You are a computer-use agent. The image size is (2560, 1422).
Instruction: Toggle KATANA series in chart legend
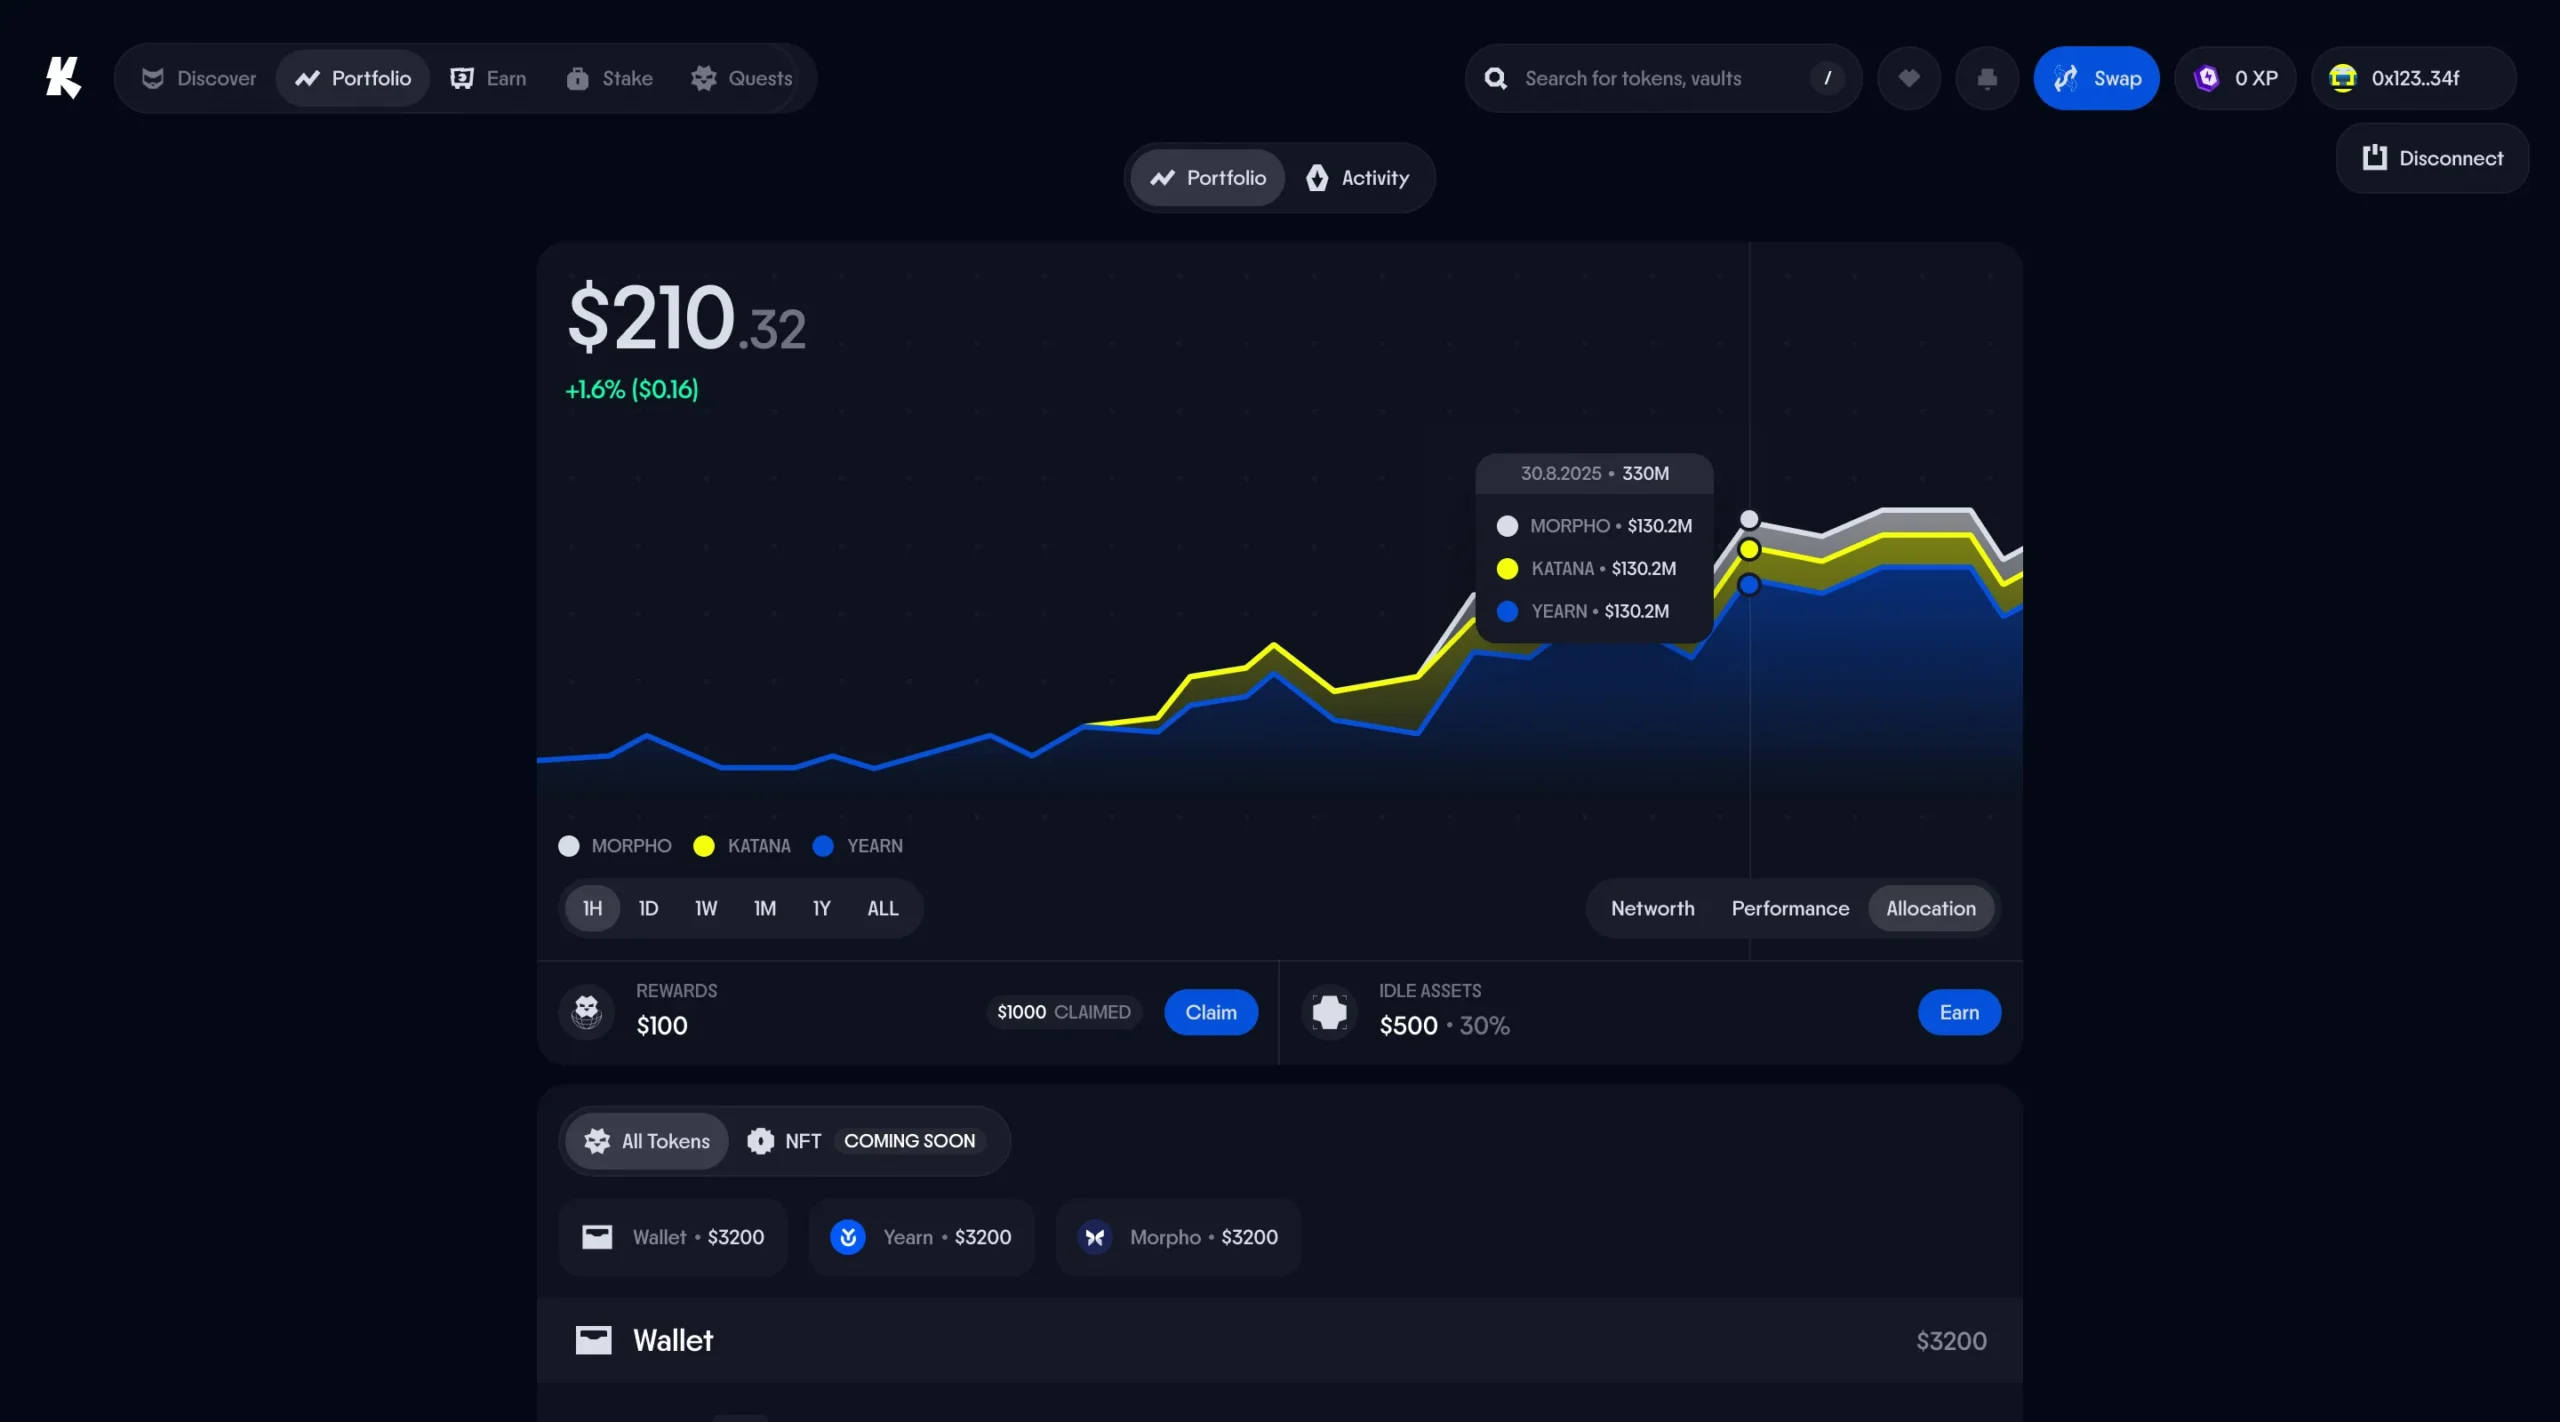pyautogui.click(x=741, y=846)
